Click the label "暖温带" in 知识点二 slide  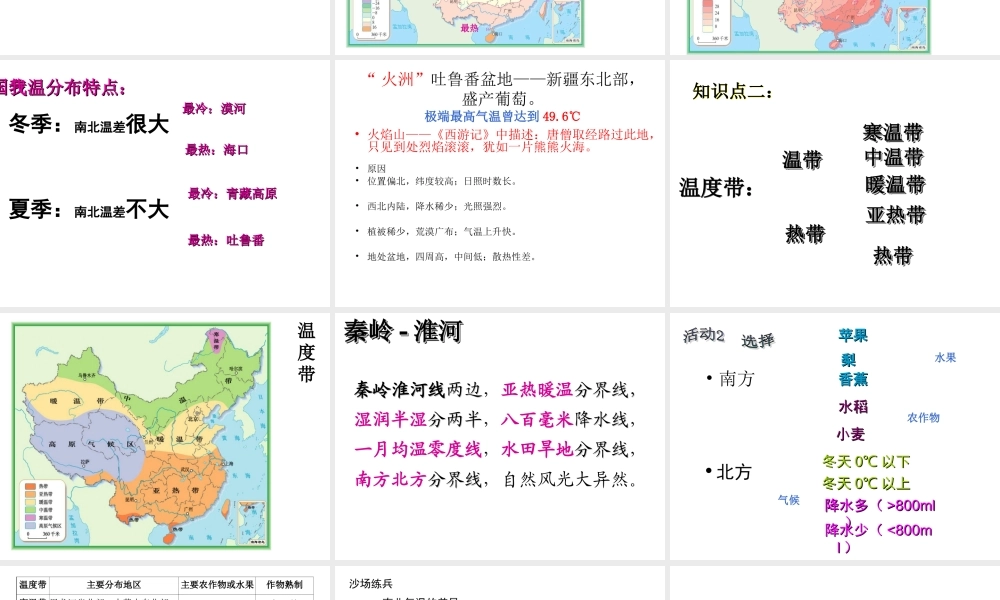pyautogui.click(x=895, y=185)
